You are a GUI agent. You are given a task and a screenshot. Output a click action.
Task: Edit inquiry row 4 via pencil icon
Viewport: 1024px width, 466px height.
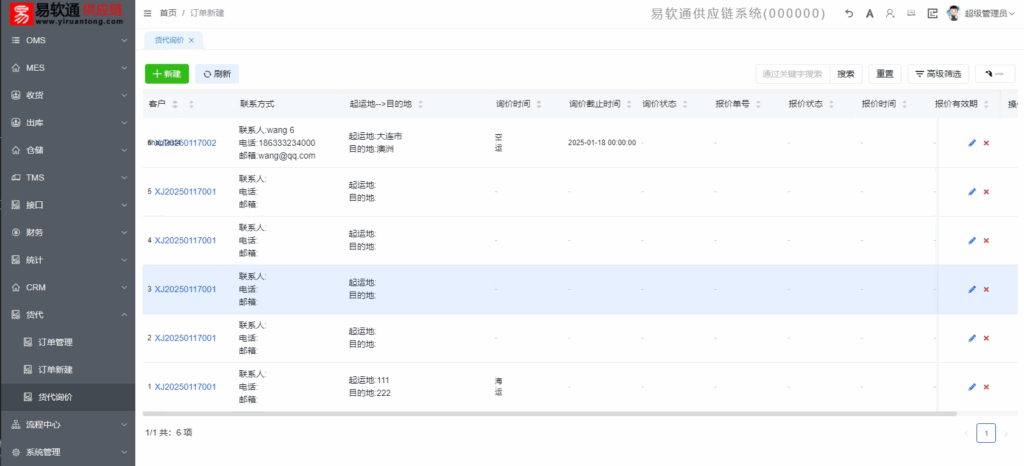pos(972,241)
